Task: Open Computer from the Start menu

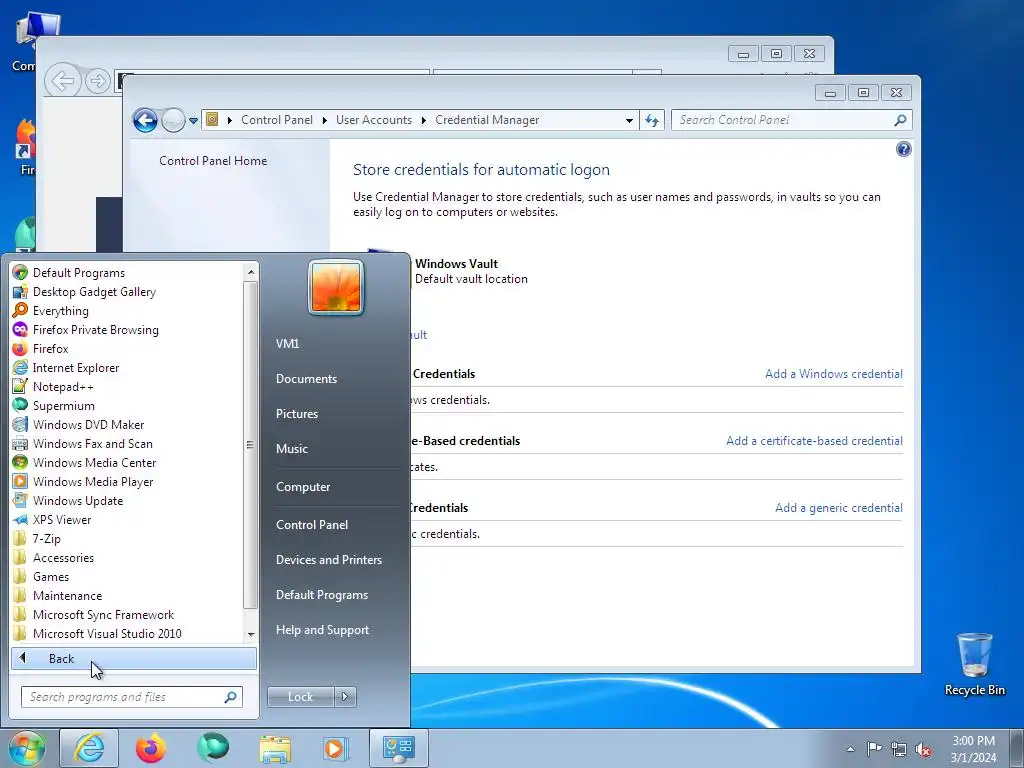Action: pos(303,487)
